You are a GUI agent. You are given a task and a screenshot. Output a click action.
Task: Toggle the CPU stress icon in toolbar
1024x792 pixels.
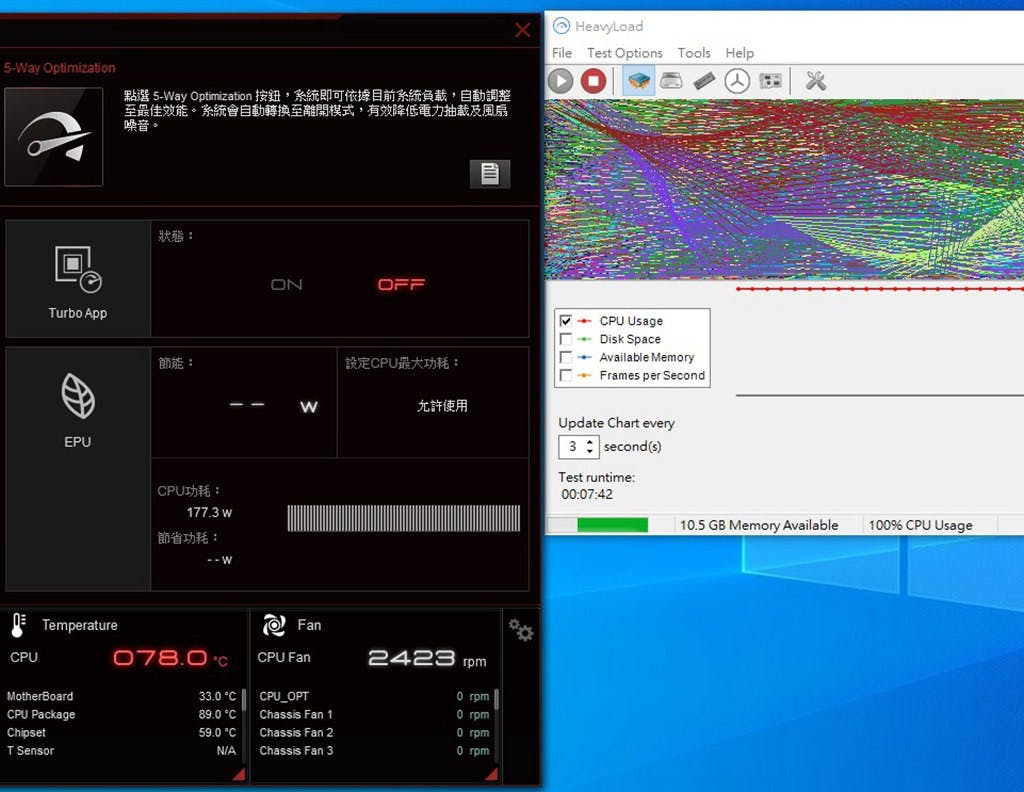[638, 81]
